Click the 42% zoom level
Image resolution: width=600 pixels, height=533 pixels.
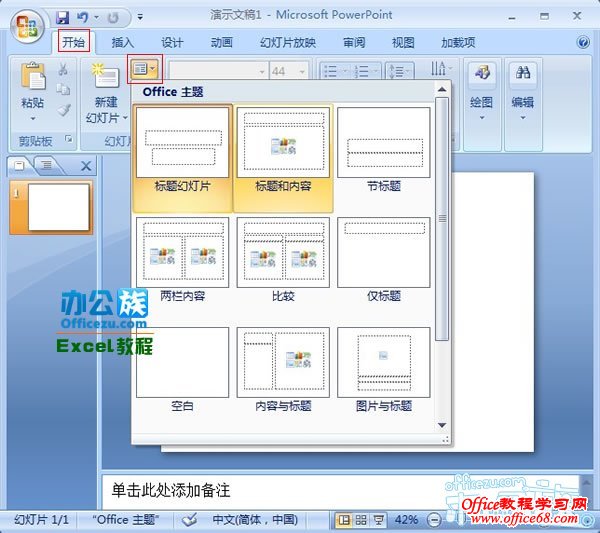click(x=406, y=520)
